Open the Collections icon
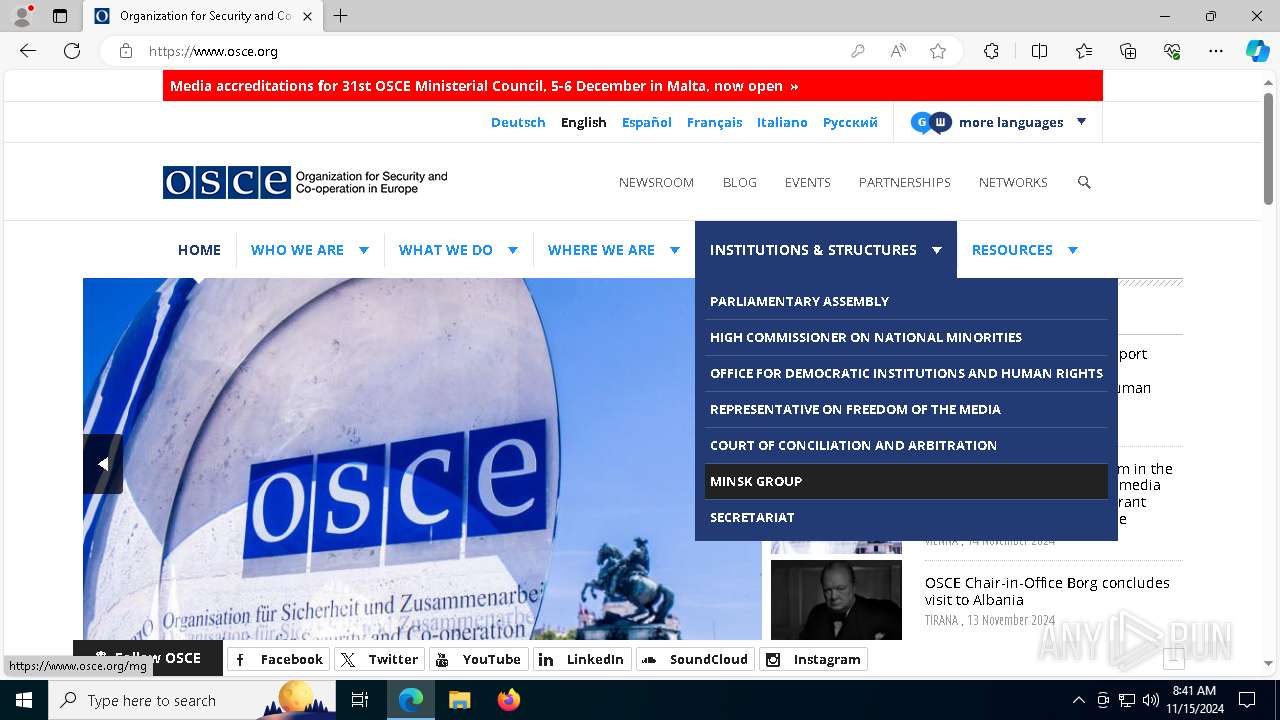Image resolution: width=1280 pixels, height=720 pixels. (1128, 51)
